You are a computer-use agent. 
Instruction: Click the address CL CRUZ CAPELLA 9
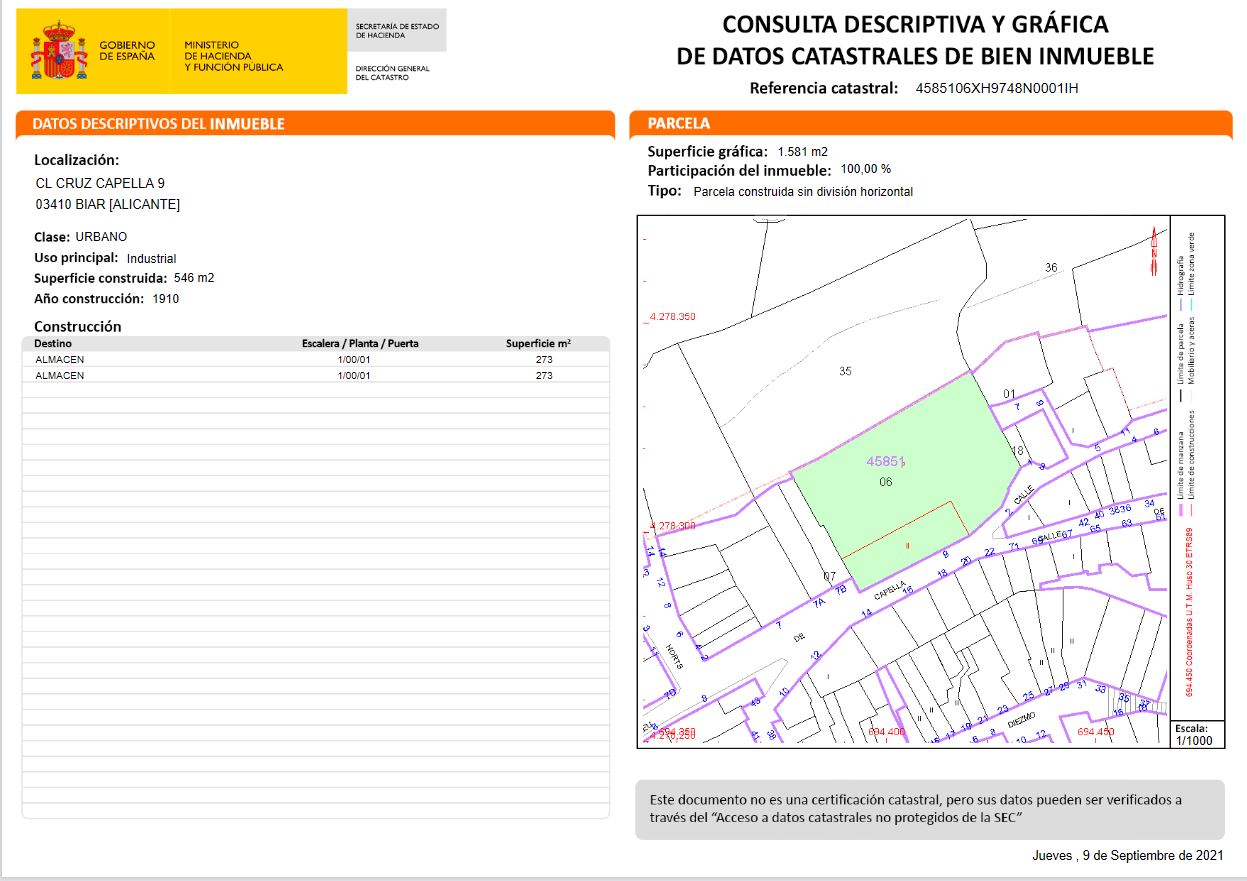100,184
